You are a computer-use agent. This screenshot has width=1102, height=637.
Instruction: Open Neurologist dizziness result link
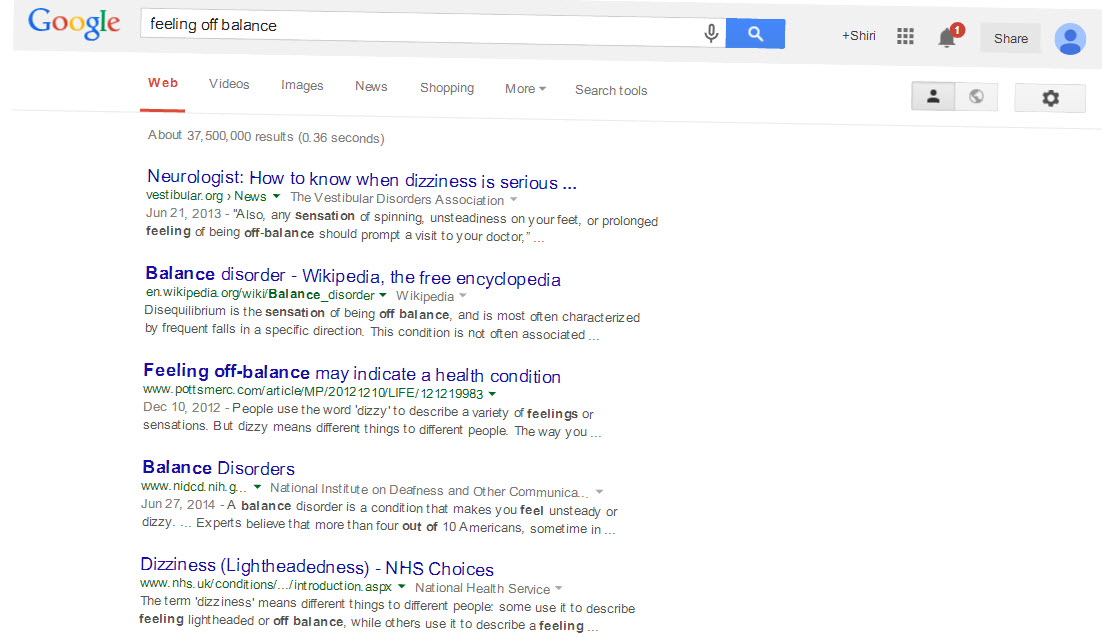(362, 180)
